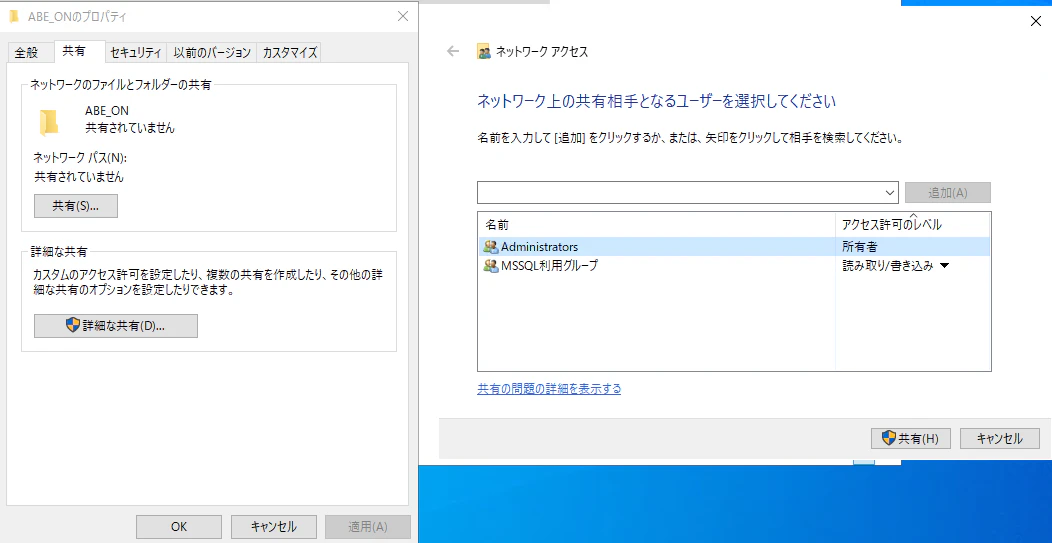Click the large ABE_ON folder icon
This screenshot has width=1052, height=543.
pos(48,122)
